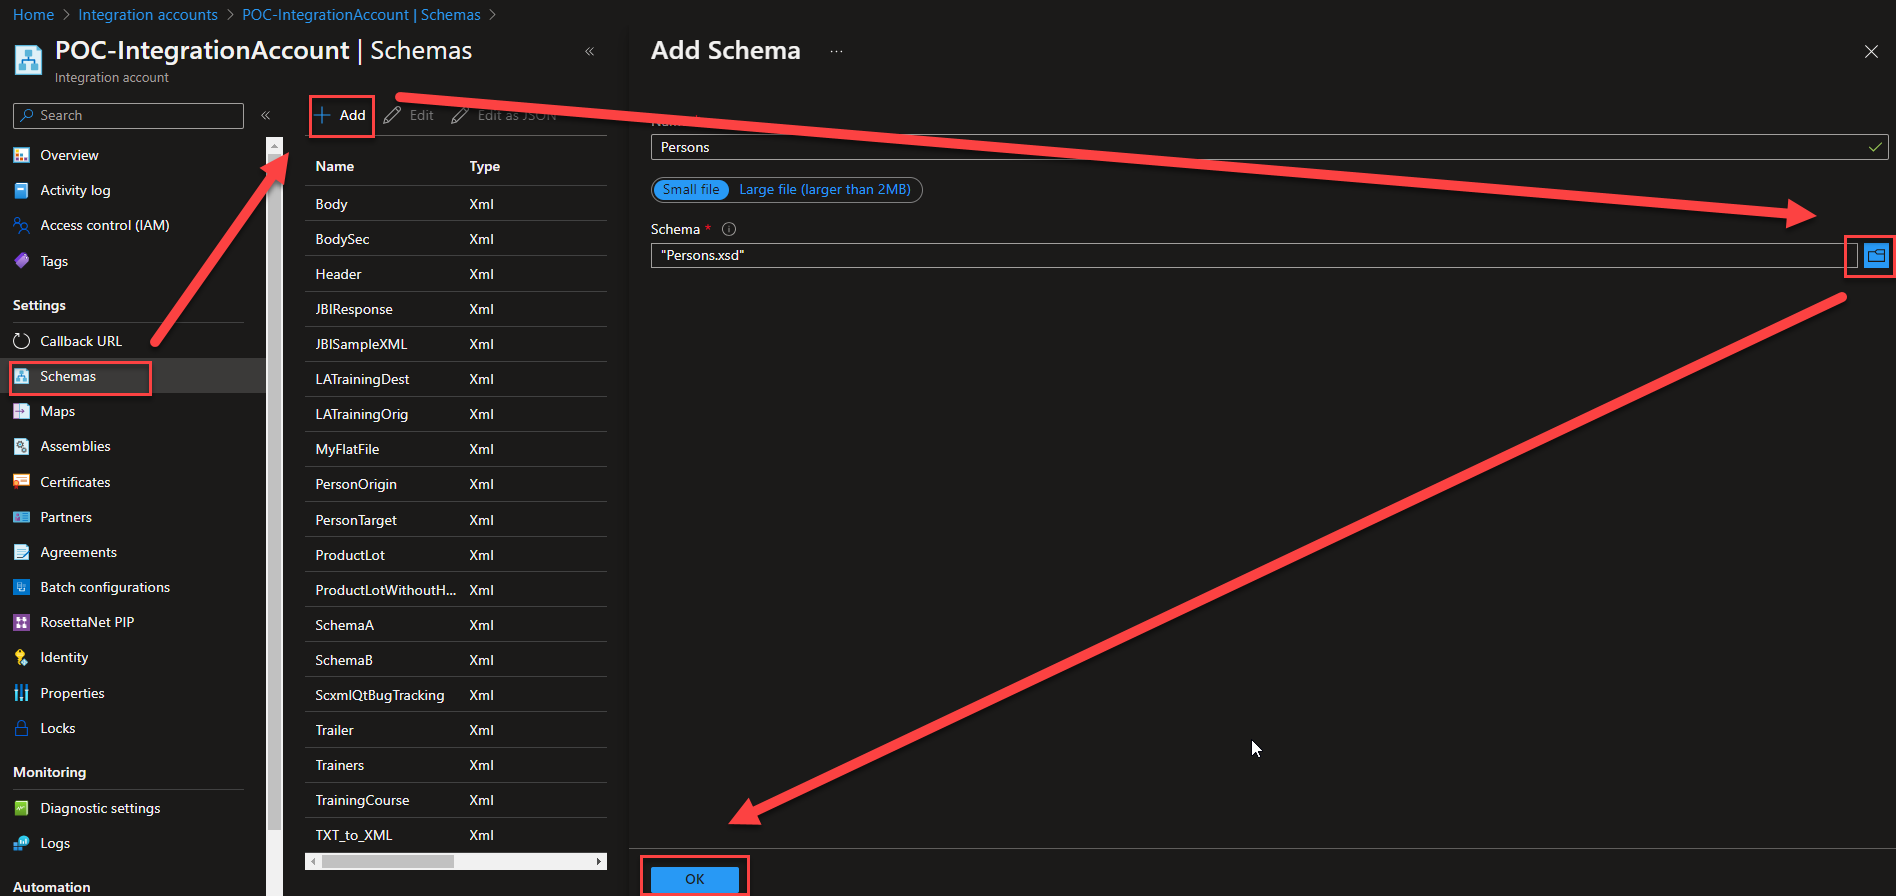Open the Certificates settings icon
Image resolution: width=1896 pixels, height=896 pixels.
click(x=21, y=482)
